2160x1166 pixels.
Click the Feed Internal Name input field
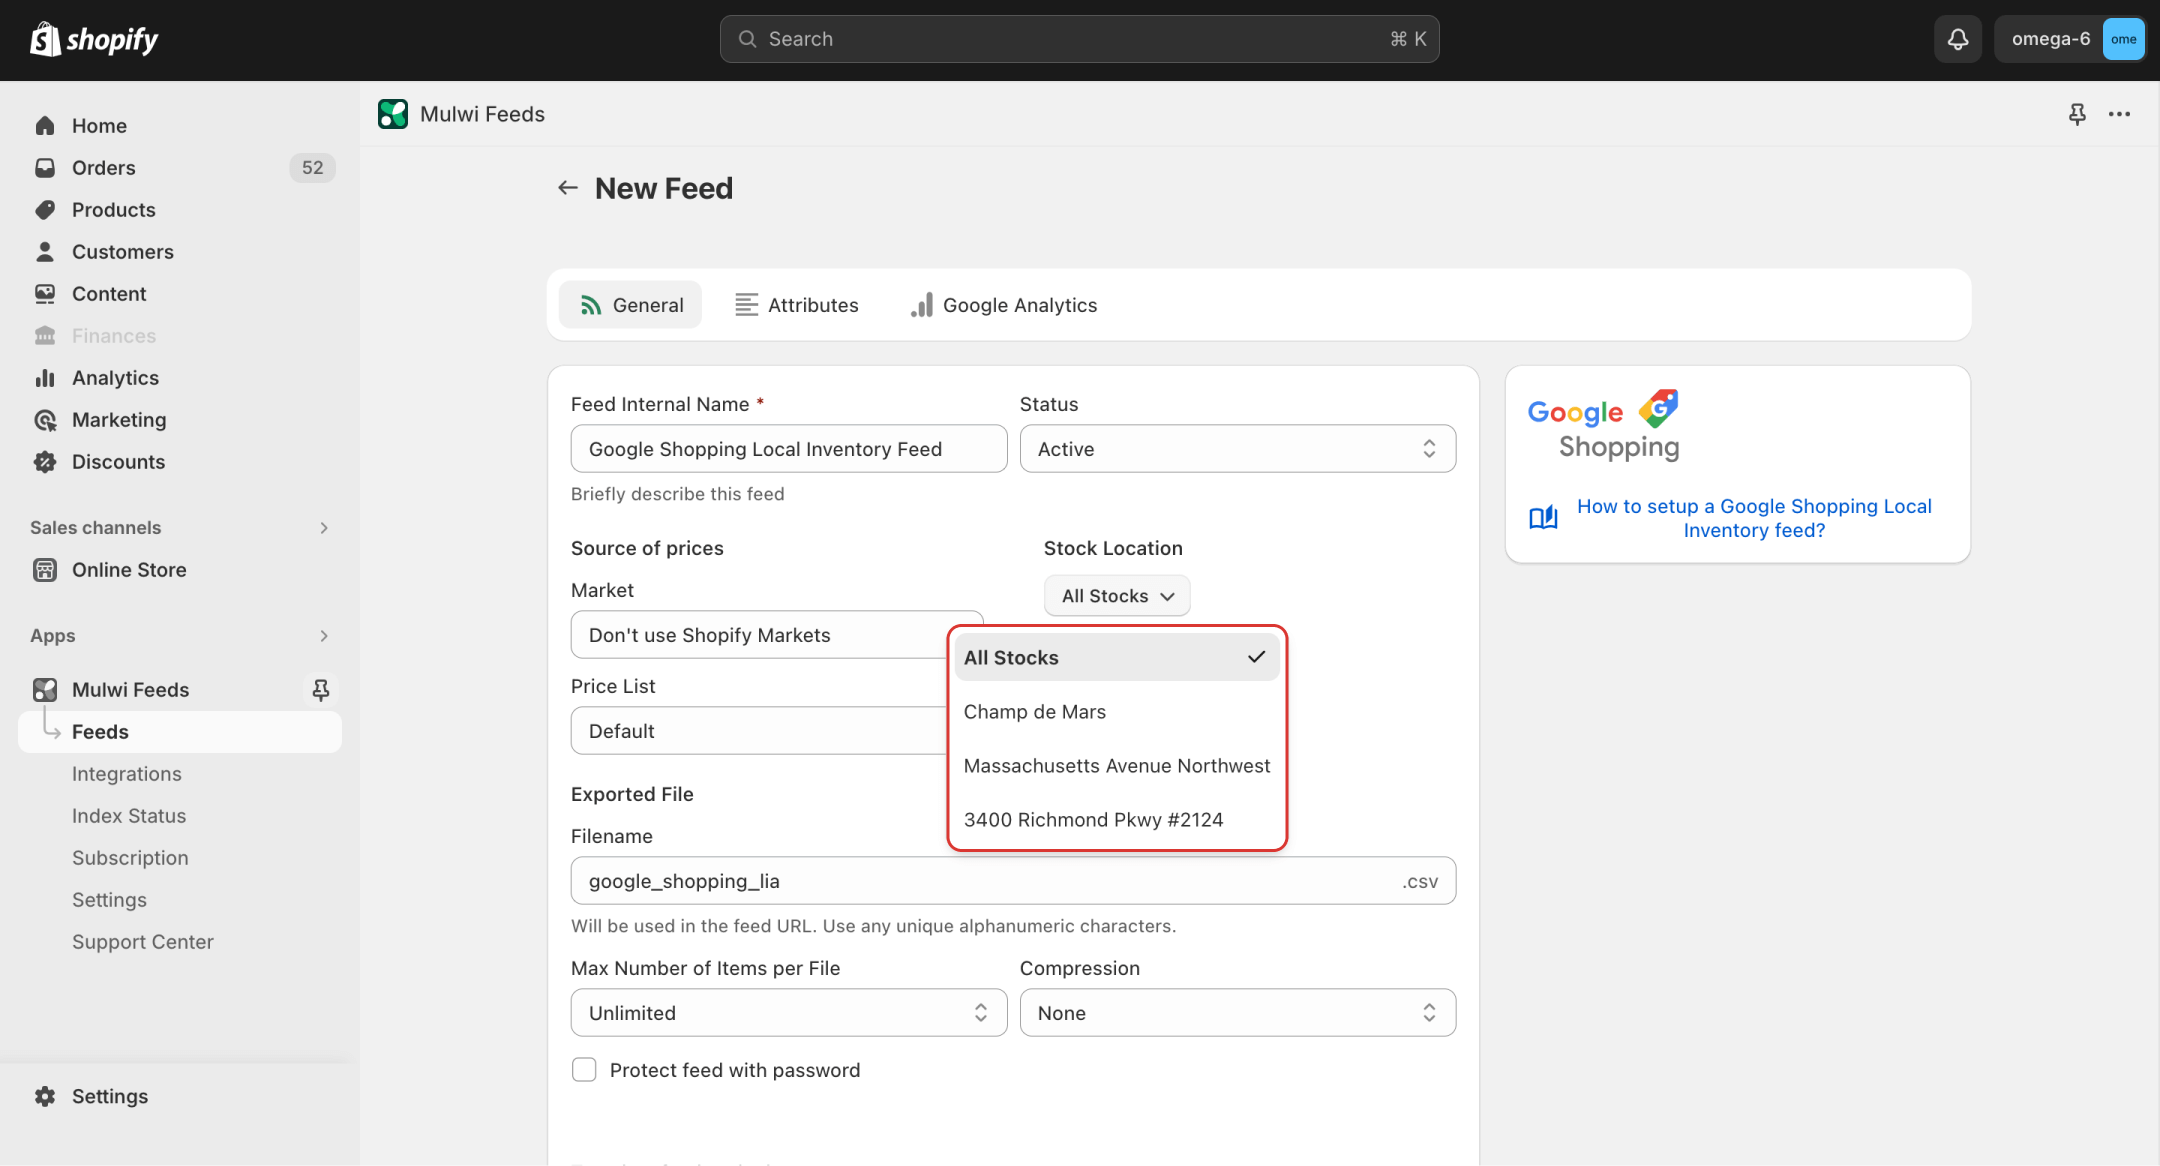click(x=788, y=449)
